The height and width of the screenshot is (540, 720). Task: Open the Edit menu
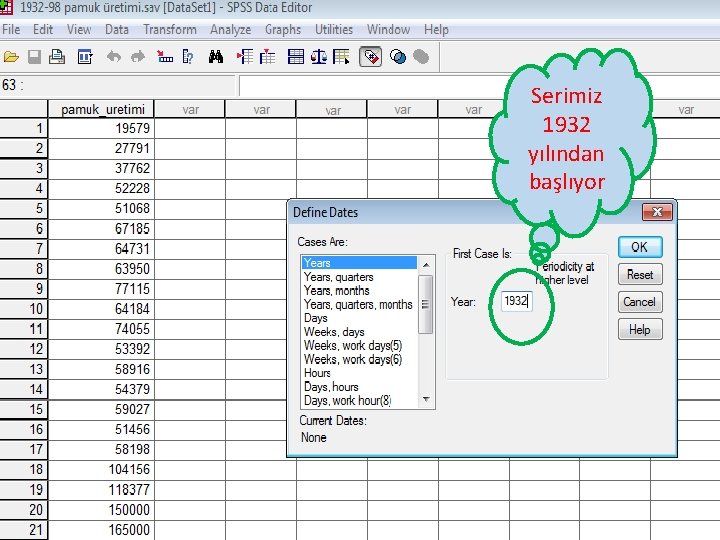click(43, 30)
